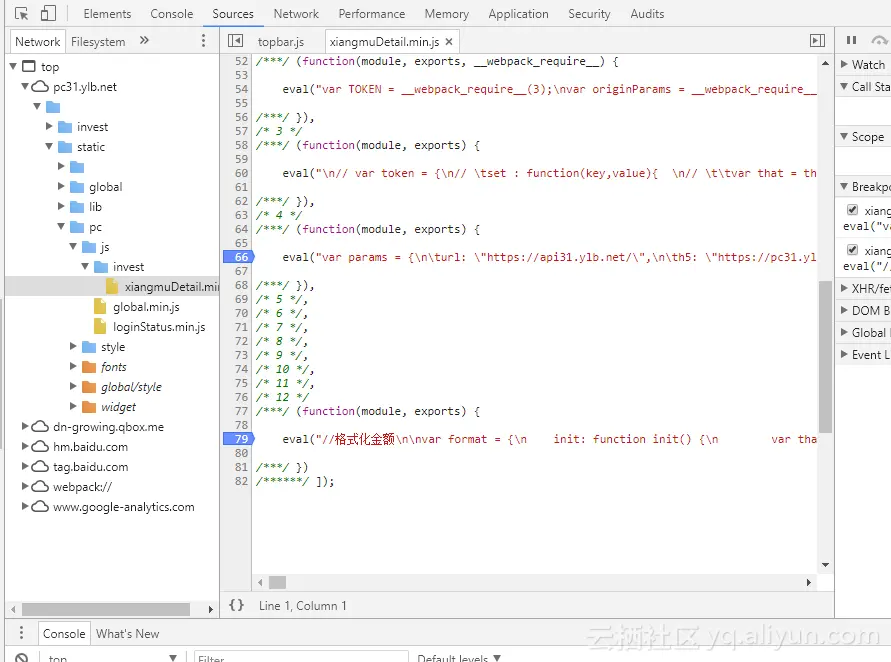Click the console Filter input field

tap(301, 657)
